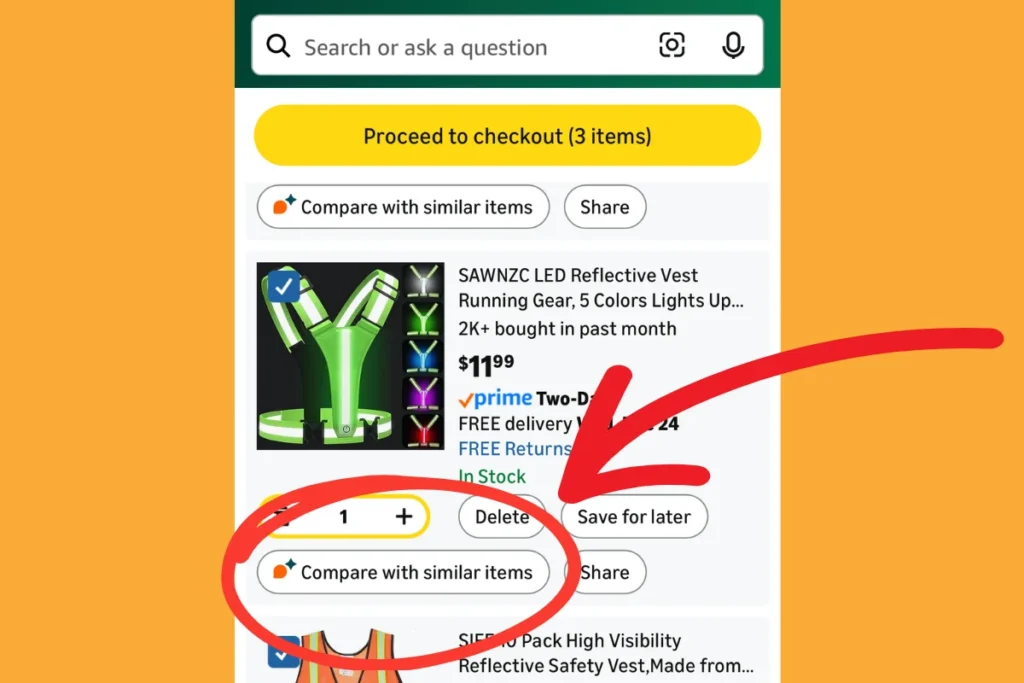
Task: Click the sparkle icon on top Compare button
Action: coord(283,204)
